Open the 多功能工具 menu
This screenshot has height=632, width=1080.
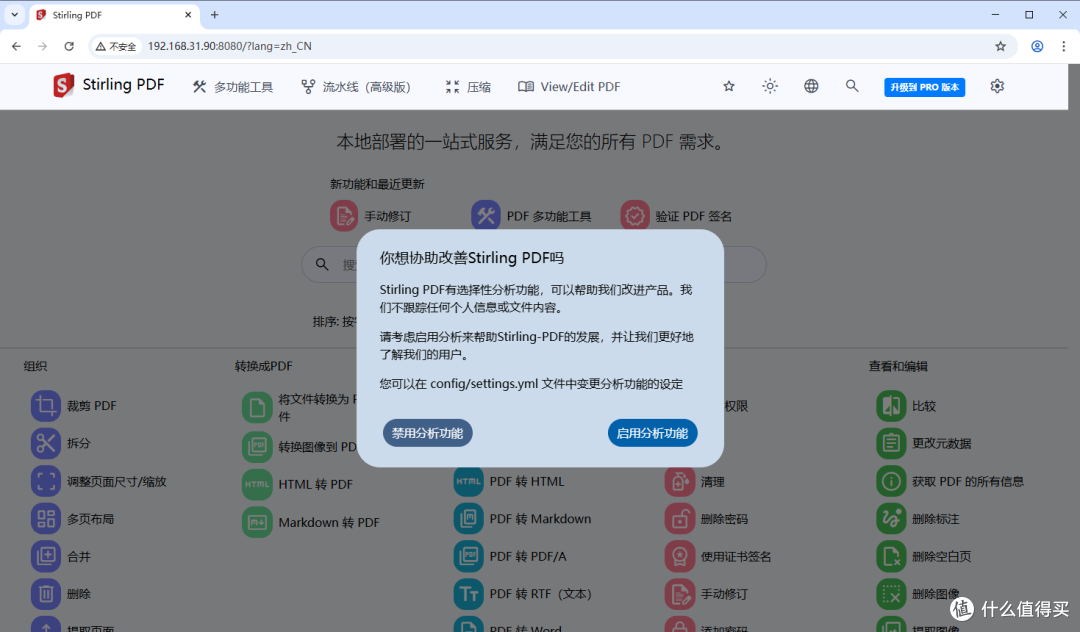233,87
